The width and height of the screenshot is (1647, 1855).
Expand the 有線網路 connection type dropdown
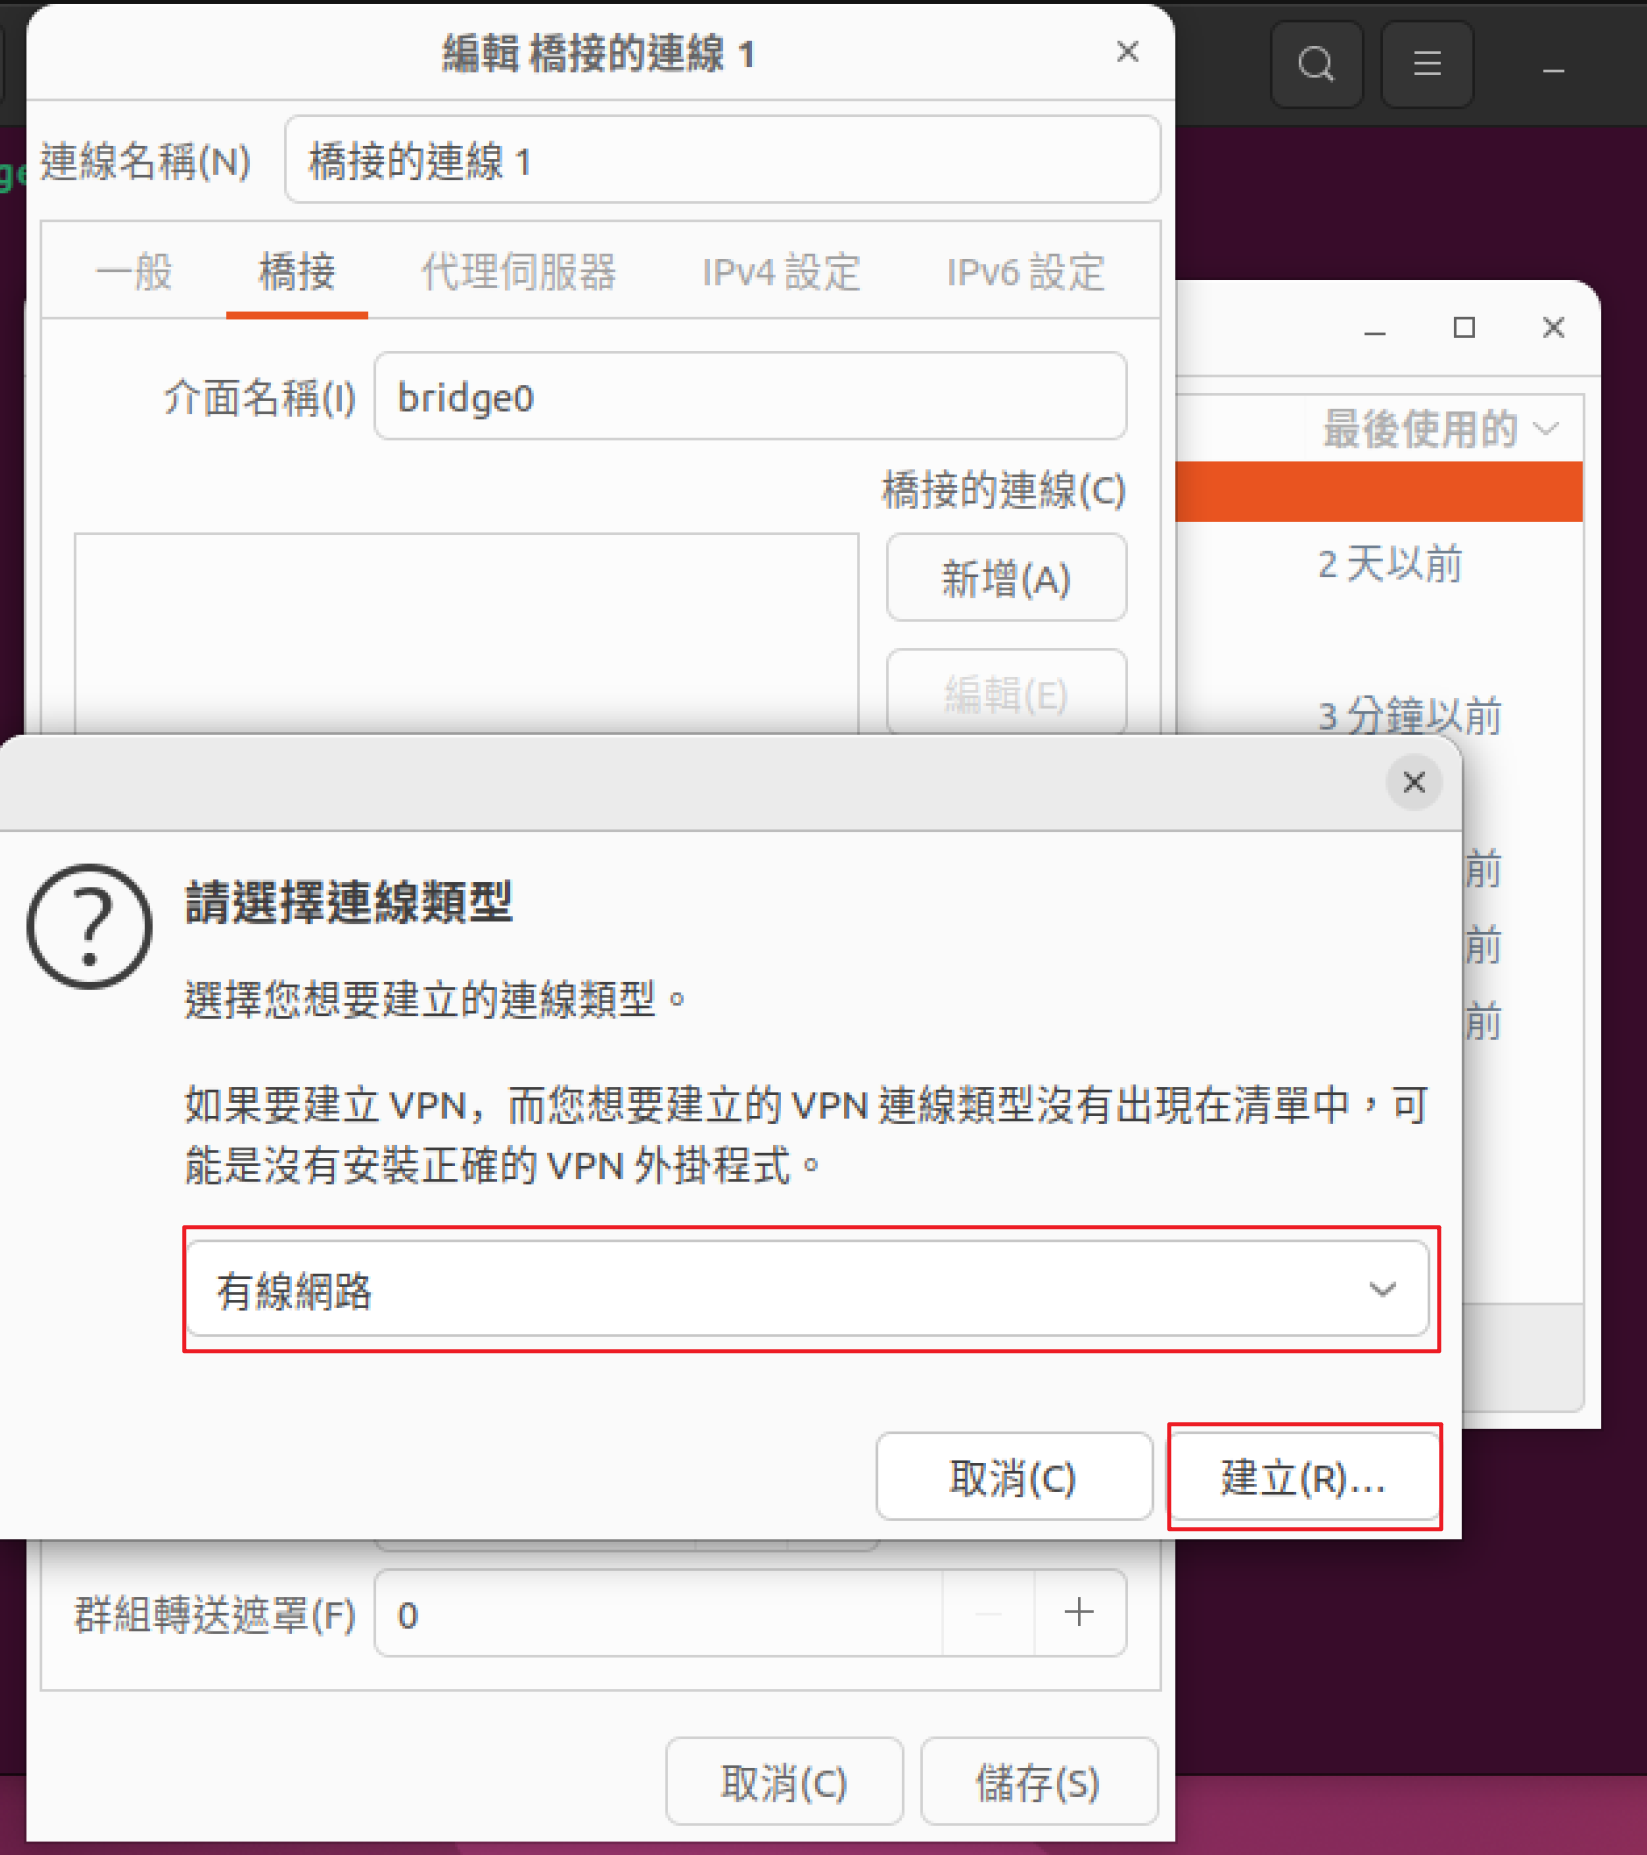[x=808, y=1289]
